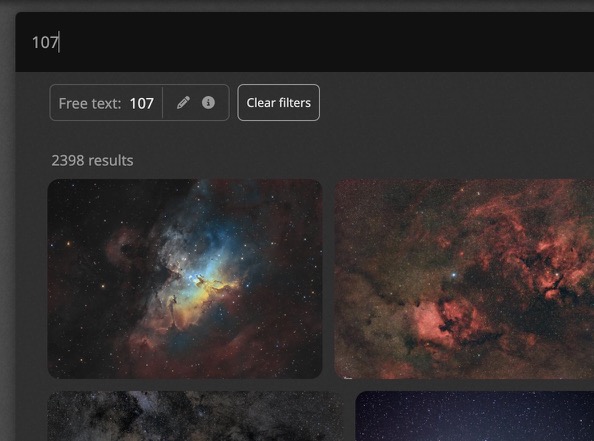Show info about the Free text filter
Image resolution: width=594 pixels, height=441 pixels.
pyautogui.click(x=208, y=102)
